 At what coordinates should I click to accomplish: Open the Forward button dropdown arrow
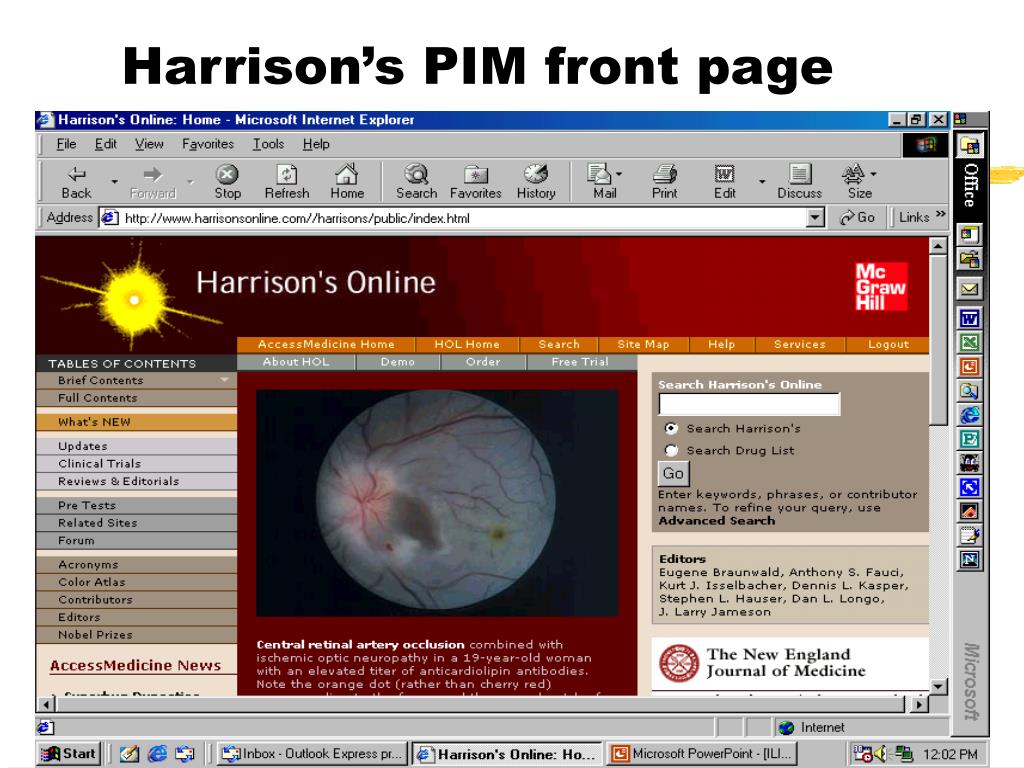pos(190,182)
